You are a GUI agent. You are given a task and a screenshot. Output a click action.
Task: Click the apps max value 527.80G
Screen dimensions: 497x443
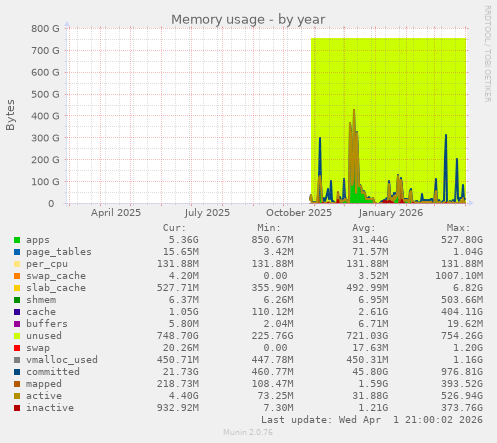pyautogui.click(x=462, y=240)
